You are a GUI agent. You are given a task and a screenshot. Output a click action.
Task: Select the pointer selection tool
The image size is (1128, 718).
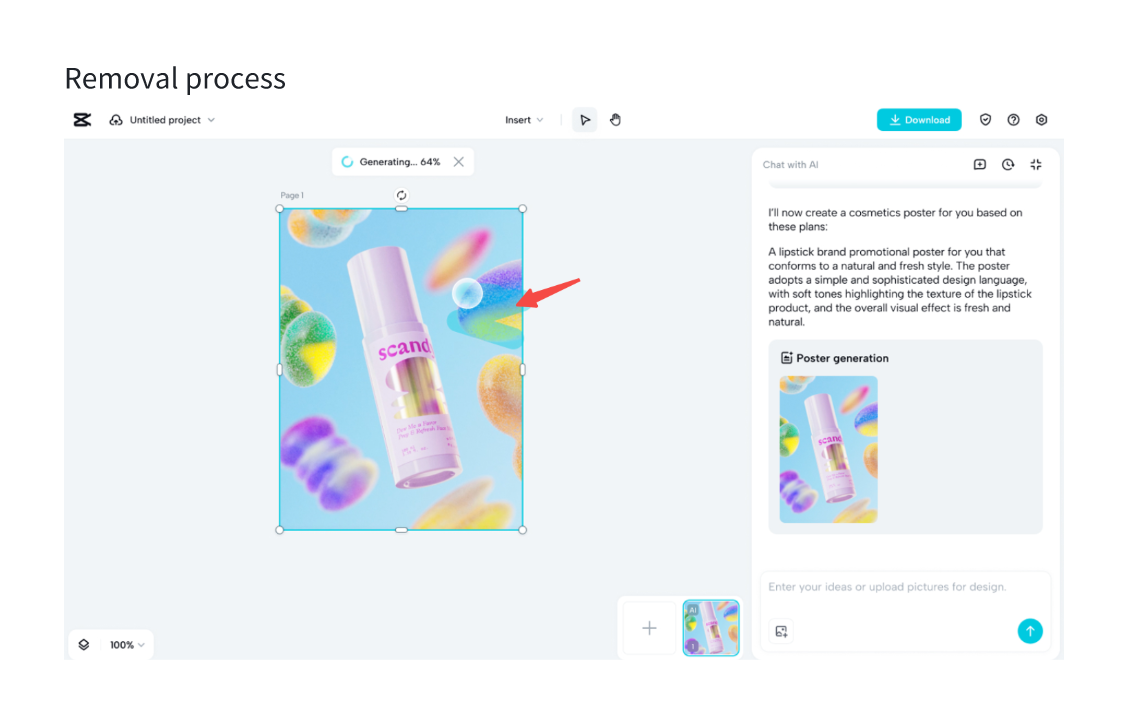pyautogui.click(x=585, y=120)
